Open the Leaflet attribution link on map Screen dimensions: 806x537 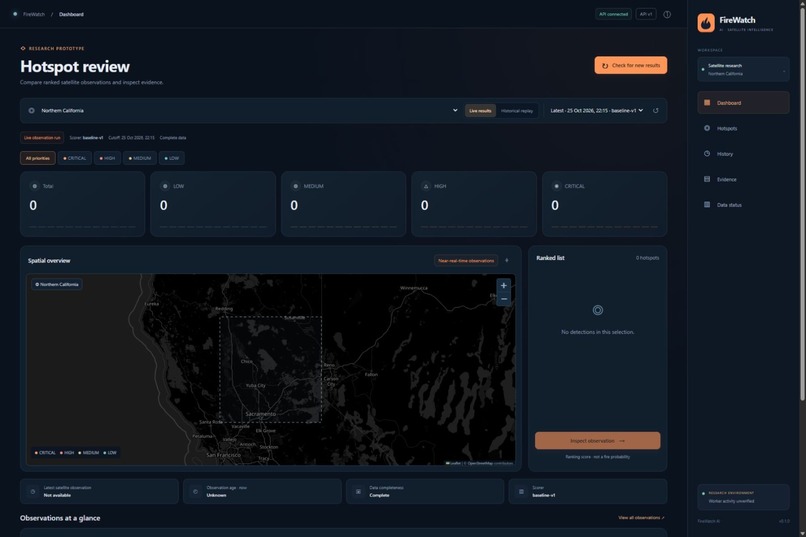click(x=454, y=463)
